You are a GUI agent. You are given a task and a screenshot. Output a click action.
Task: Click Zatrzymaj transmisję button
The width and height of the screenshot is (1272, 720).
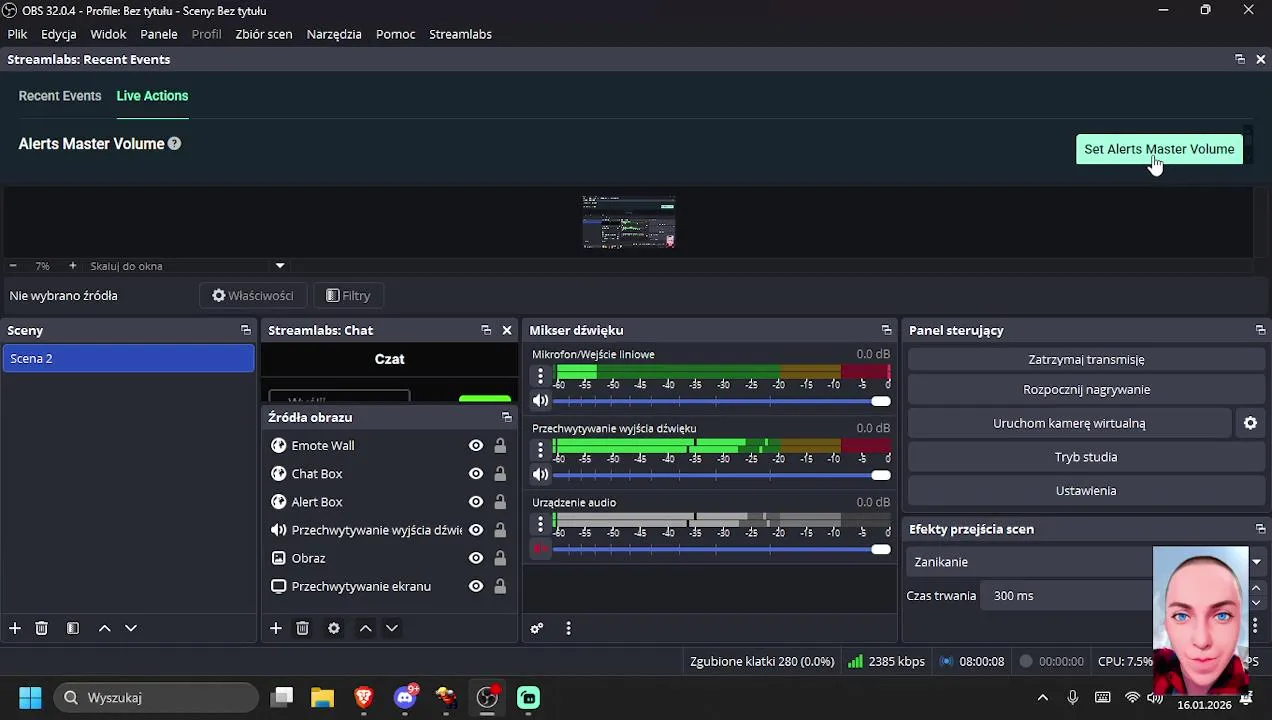tap(1086, 360)
